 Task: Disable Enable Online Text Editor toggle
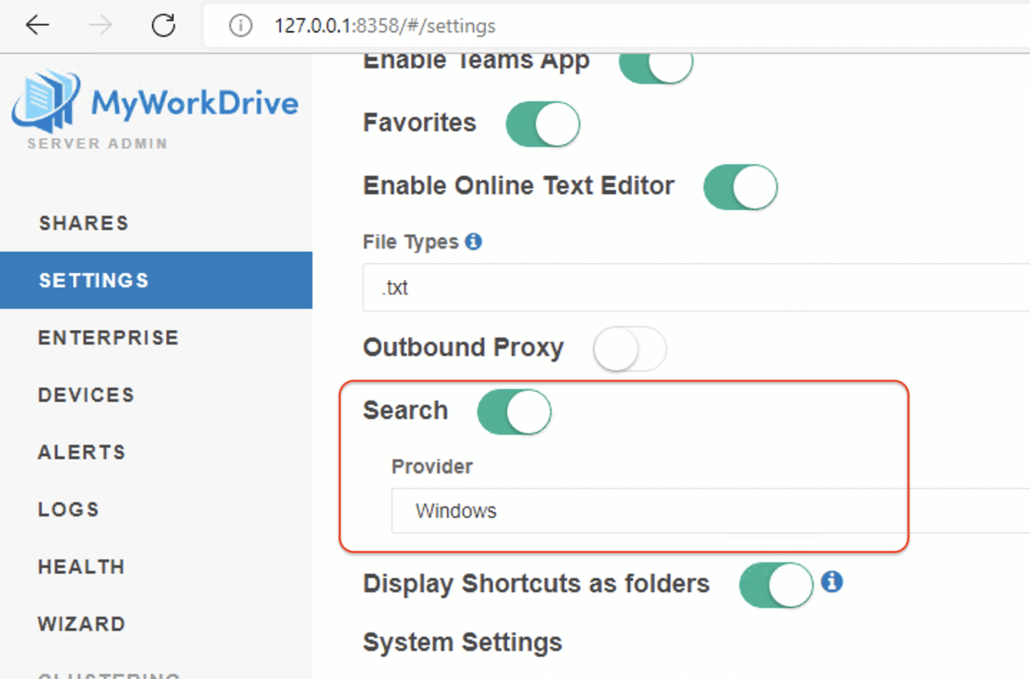[740, 187]
